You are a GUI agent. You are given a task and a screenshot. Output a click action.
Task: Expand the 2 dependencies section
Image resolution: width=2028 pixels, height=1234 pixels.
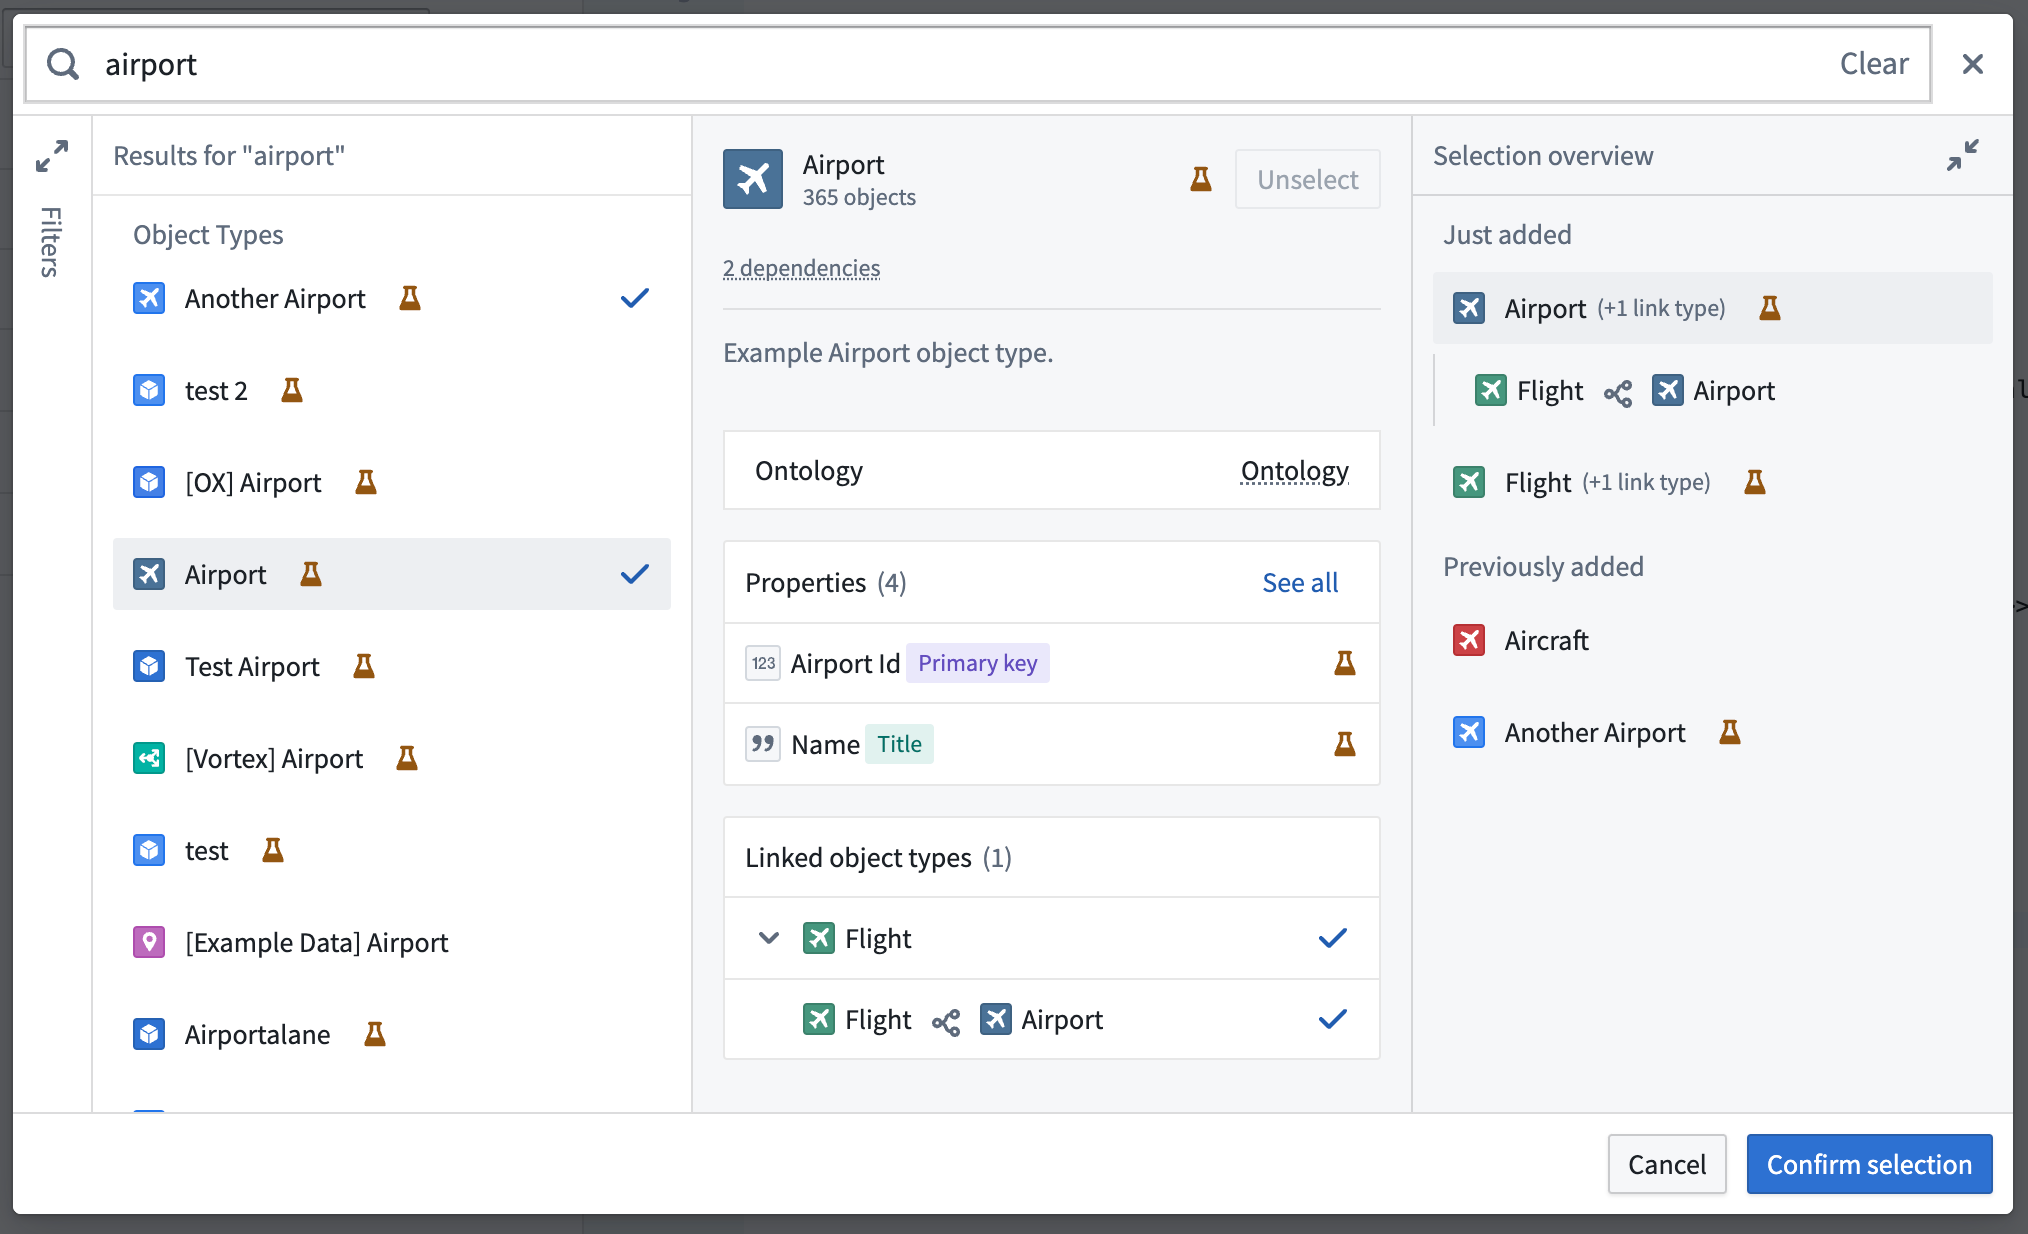pyautogui.click(x=803, y=266)
